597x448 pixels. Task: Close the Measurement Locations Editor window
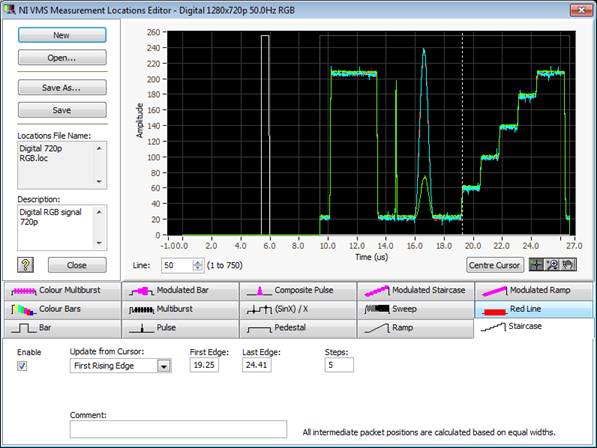click(581, 10)
